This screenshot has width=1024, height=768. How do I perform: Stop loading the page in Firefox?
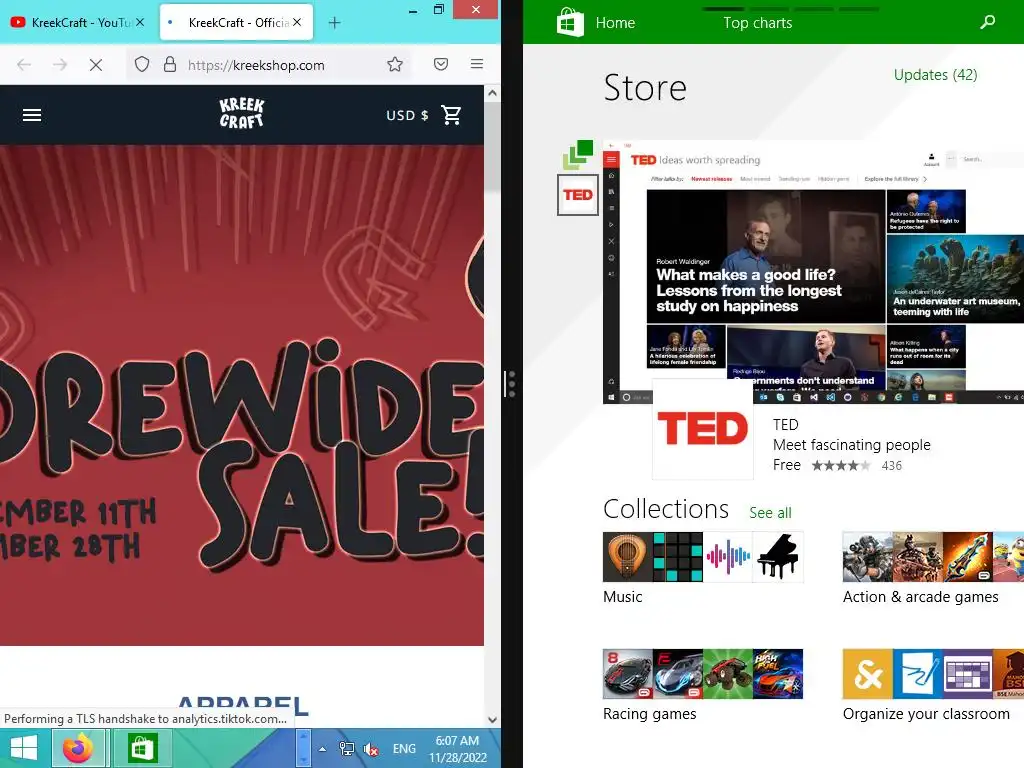[95, 64]
